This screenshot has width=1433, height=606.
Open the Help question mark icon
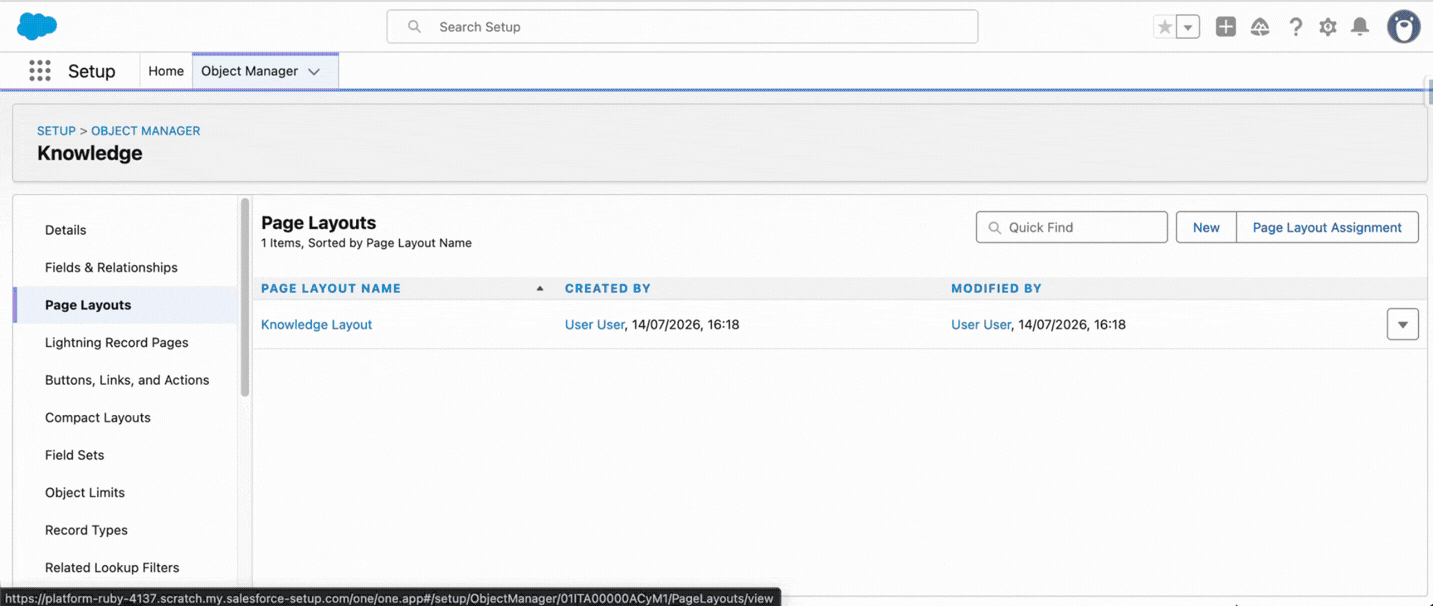click(x=1295, y=27)
